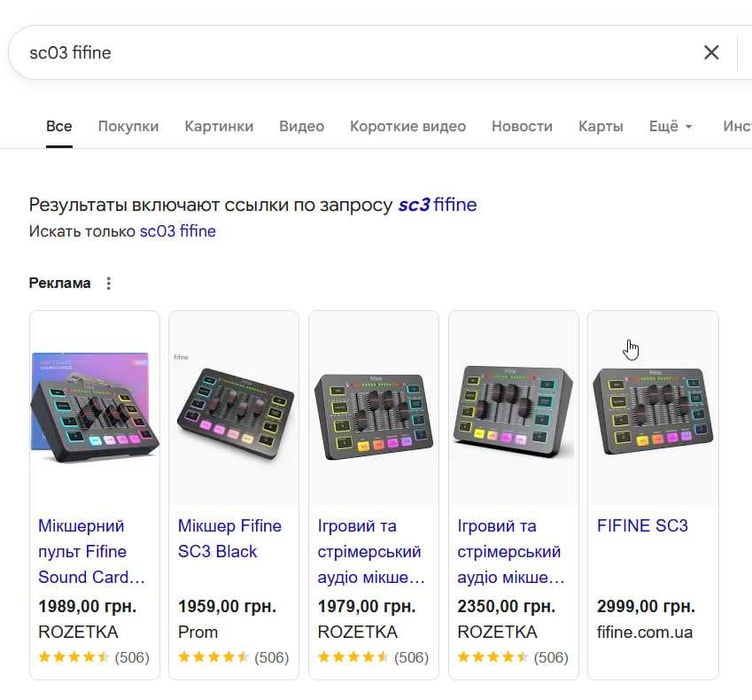The image size is (752, 700).
Task: Switch to the Карты tab
Action: coord(600,126)
